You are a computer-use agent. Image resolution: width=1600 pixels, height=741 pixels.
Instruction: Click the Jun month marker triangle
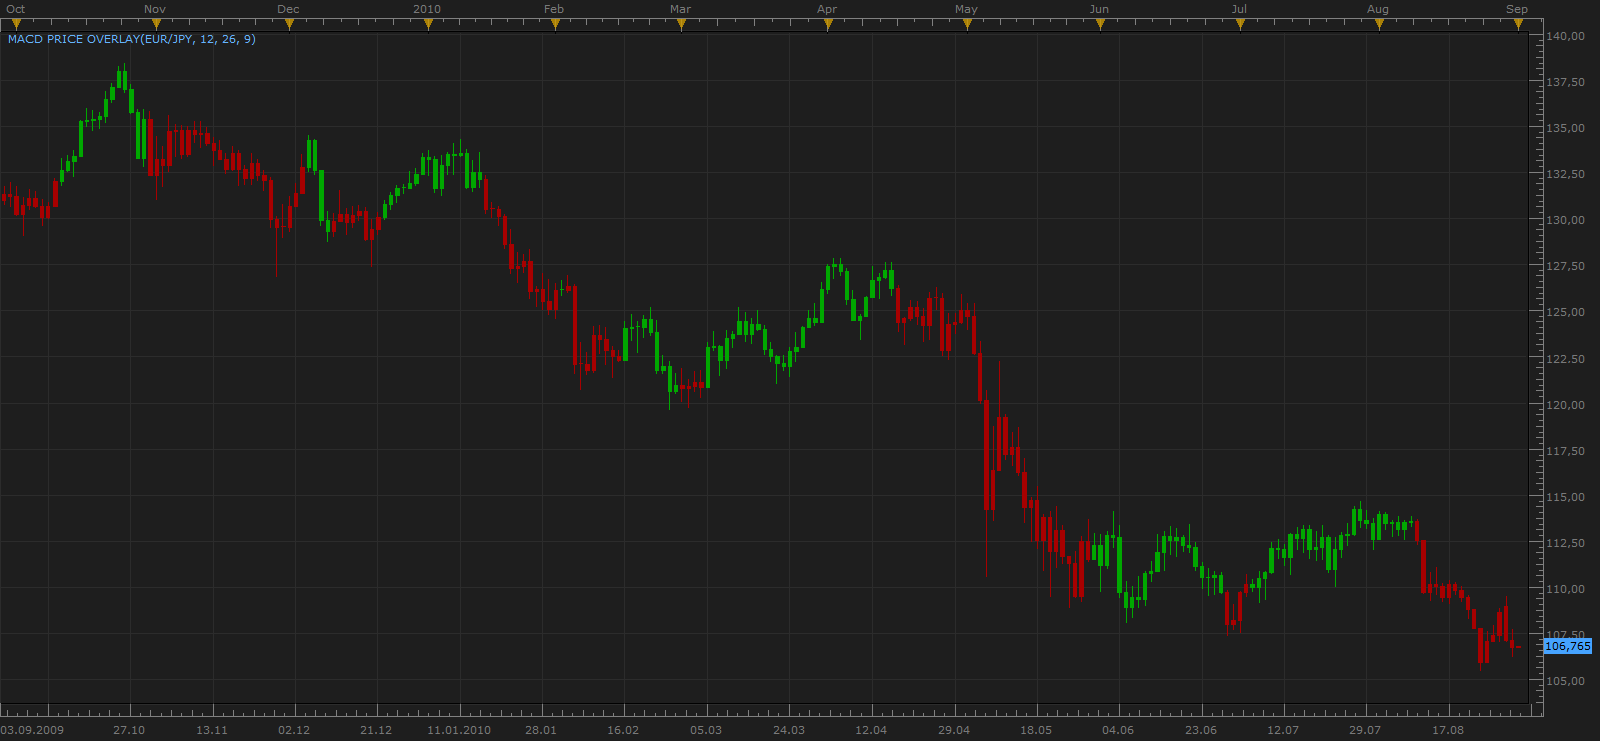[x=1100, y=25]
